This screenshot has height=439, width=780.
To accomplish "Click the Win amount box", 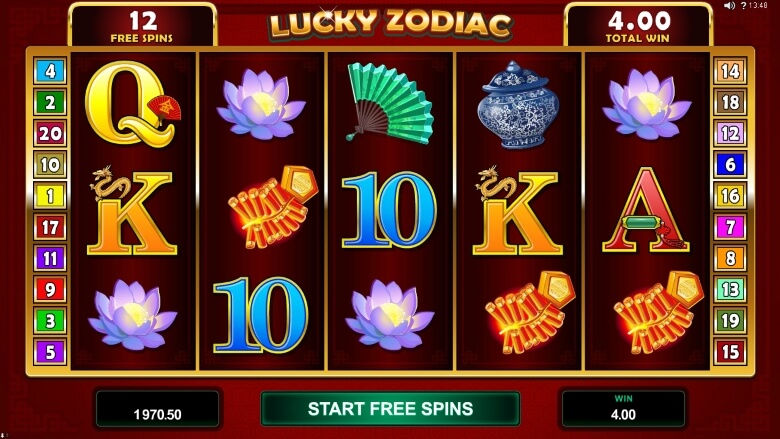I will coord(623,409).
